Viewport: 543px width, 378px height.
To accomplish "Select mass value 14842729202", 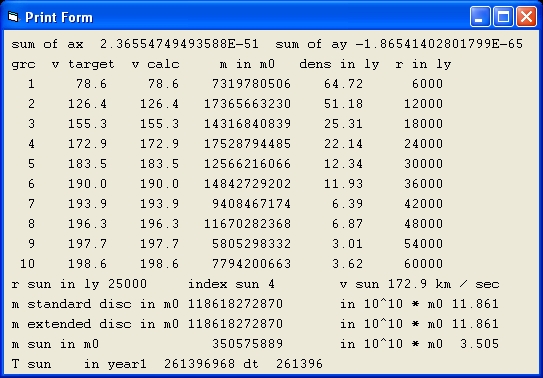I will [x=247, y=184].
